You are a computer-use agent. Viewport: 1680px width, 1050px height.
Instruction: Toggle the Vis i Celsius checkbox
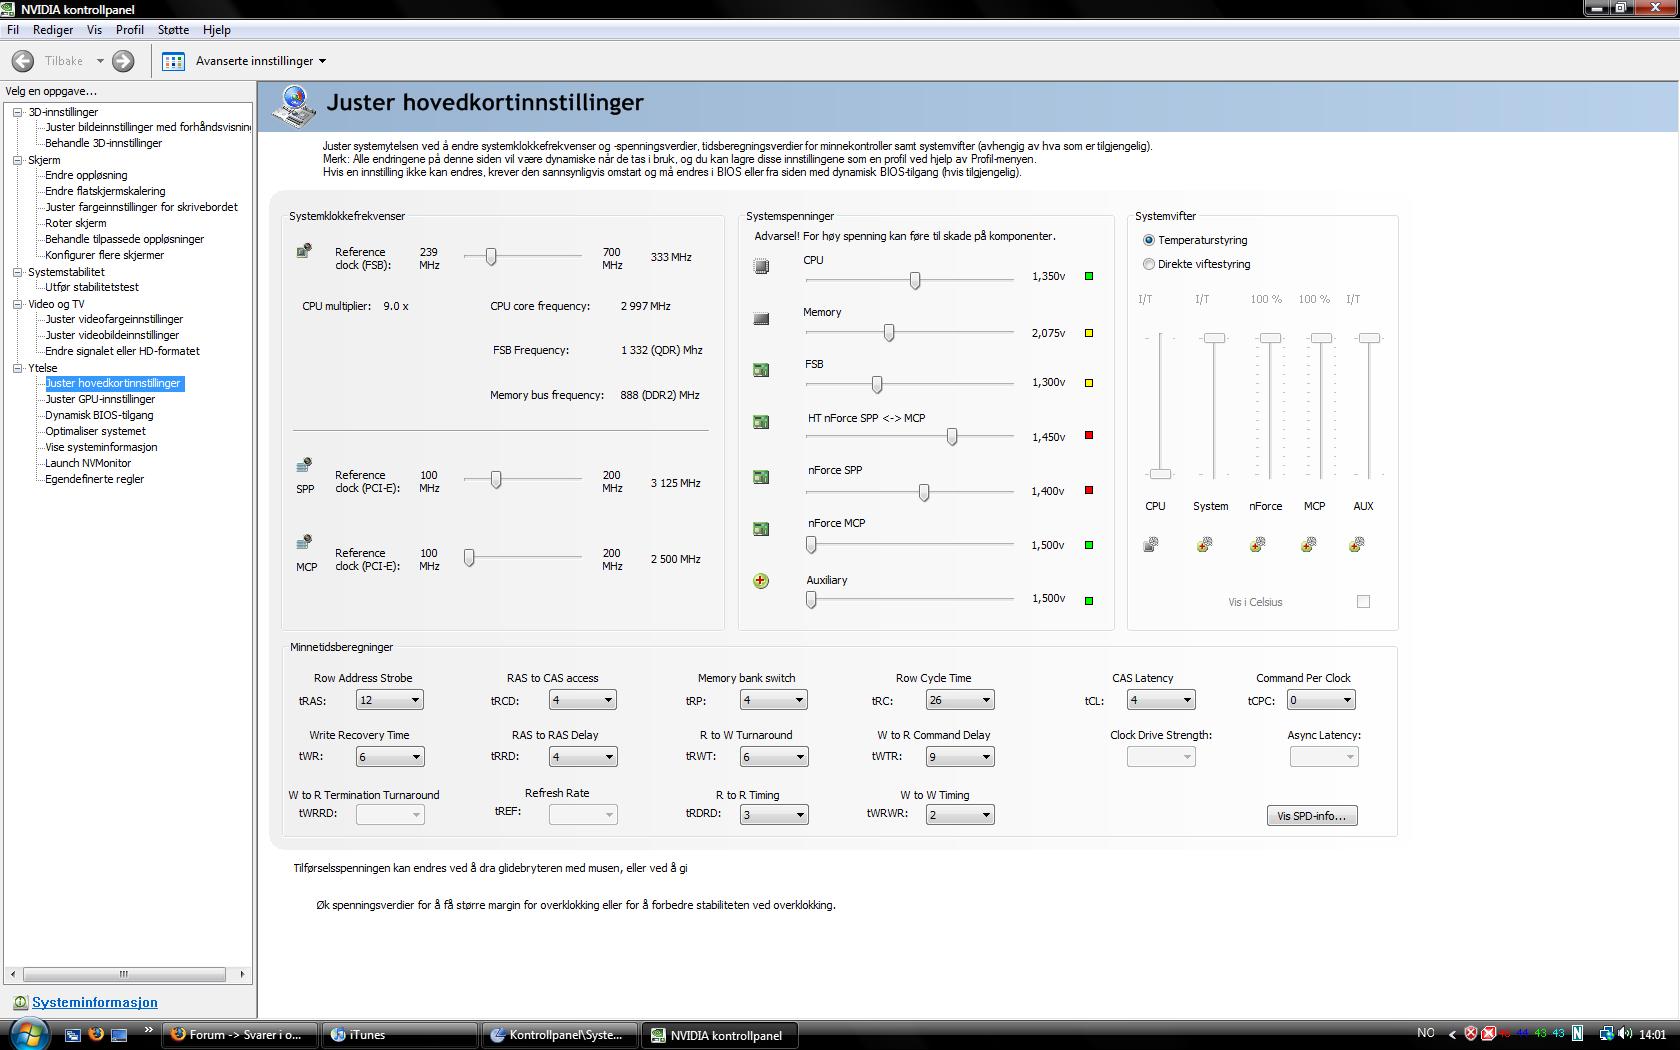1363,601
